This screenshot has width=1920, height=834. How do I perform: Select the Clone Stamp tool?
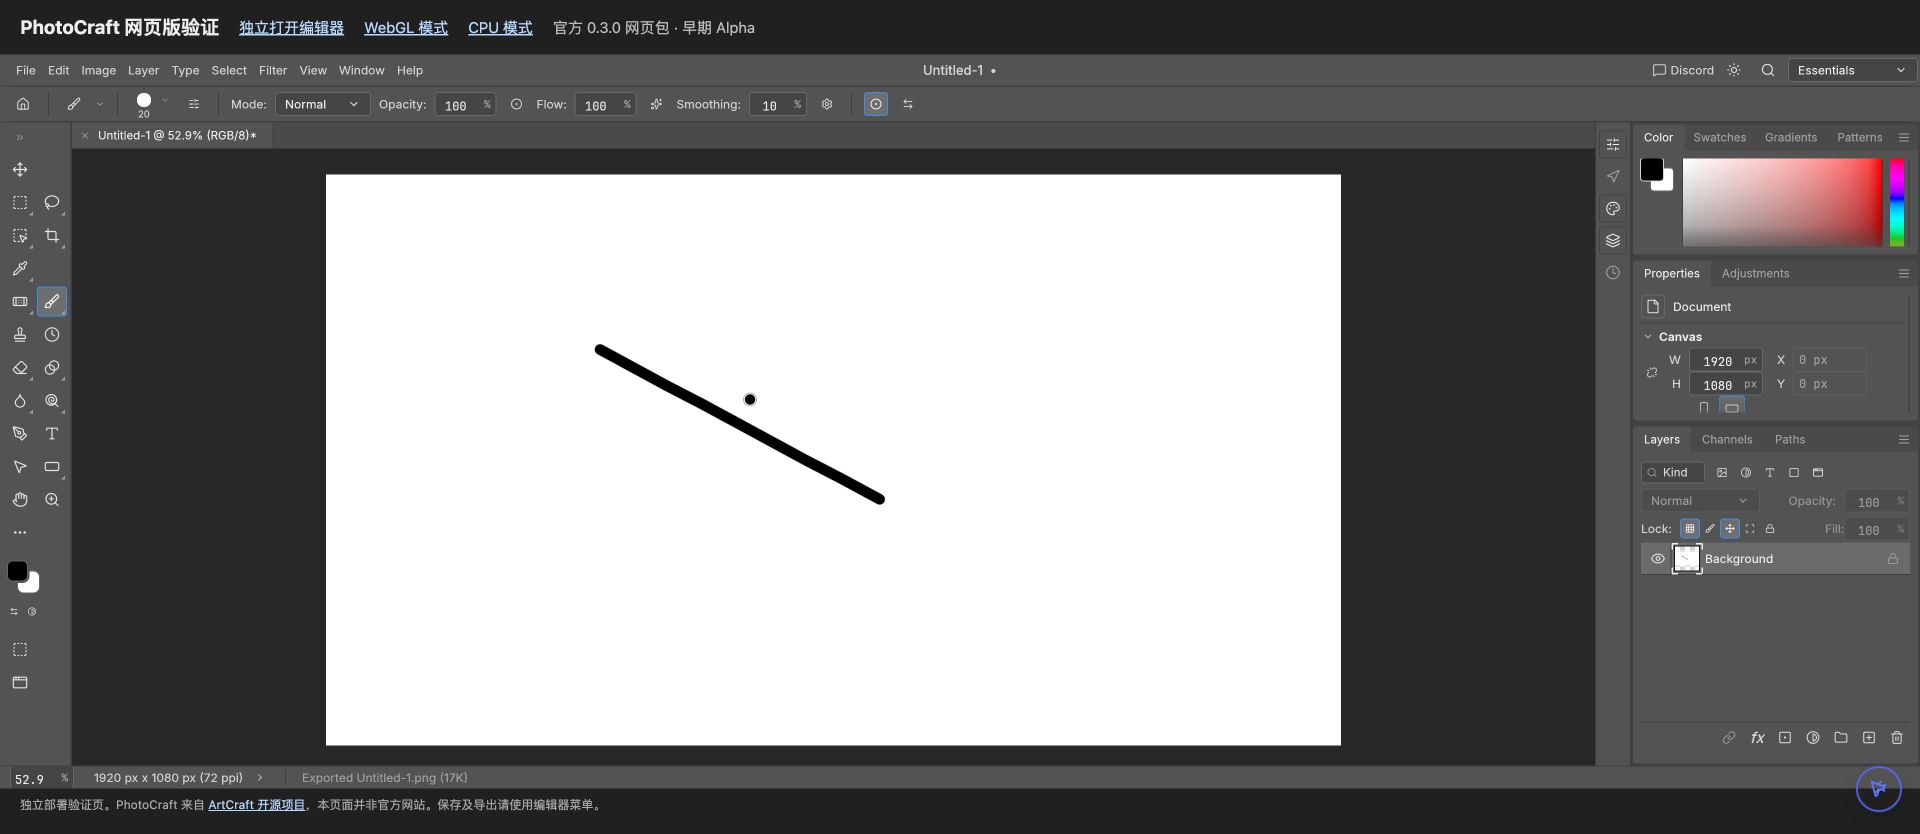coord(20,335)
